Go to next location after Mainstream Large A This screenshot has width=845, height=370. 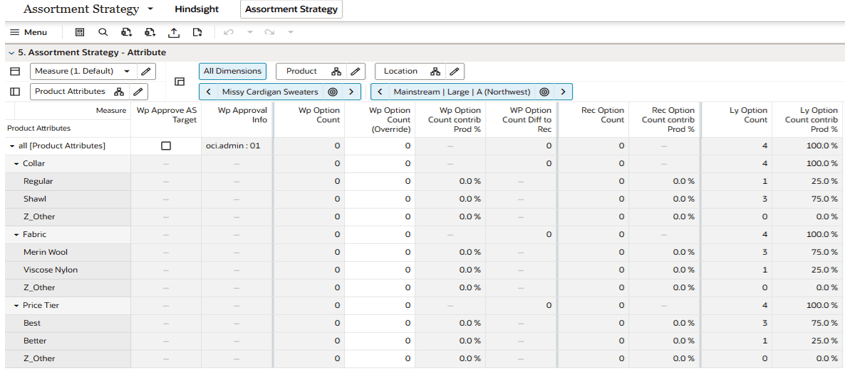(563, 92)
